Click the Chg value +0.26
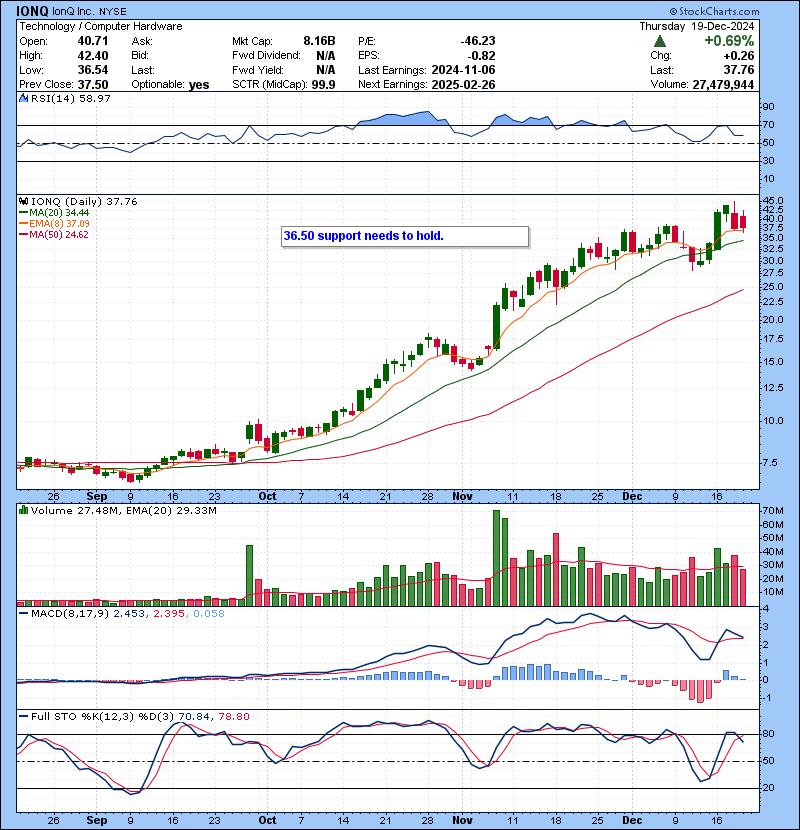 (739, 56)
